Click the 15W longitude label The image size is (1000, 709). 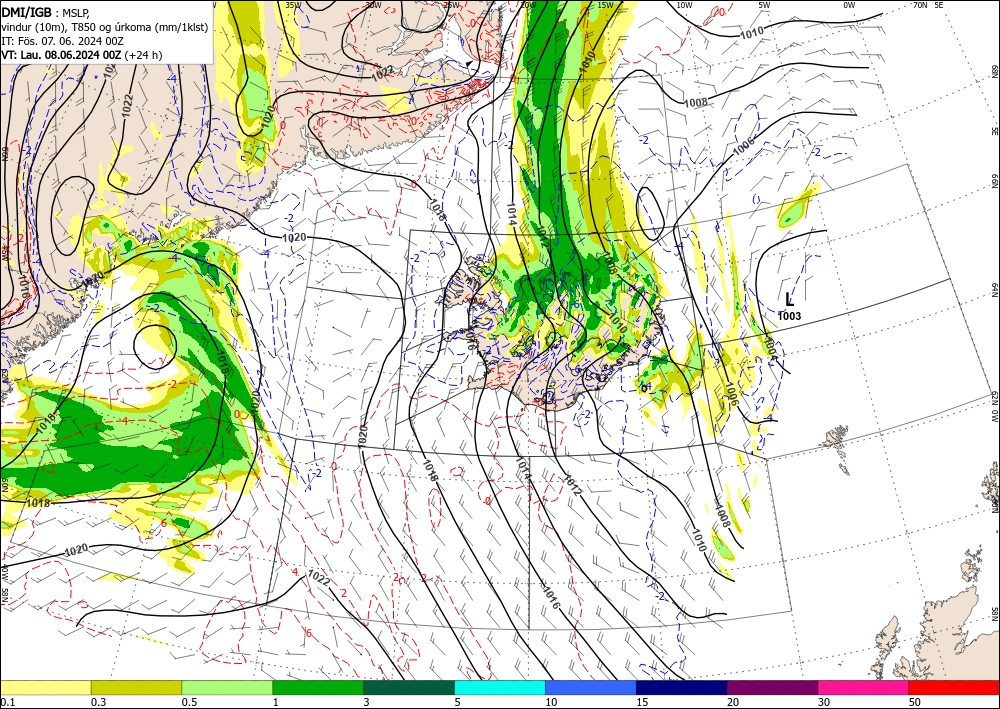(x=606, y=4)
